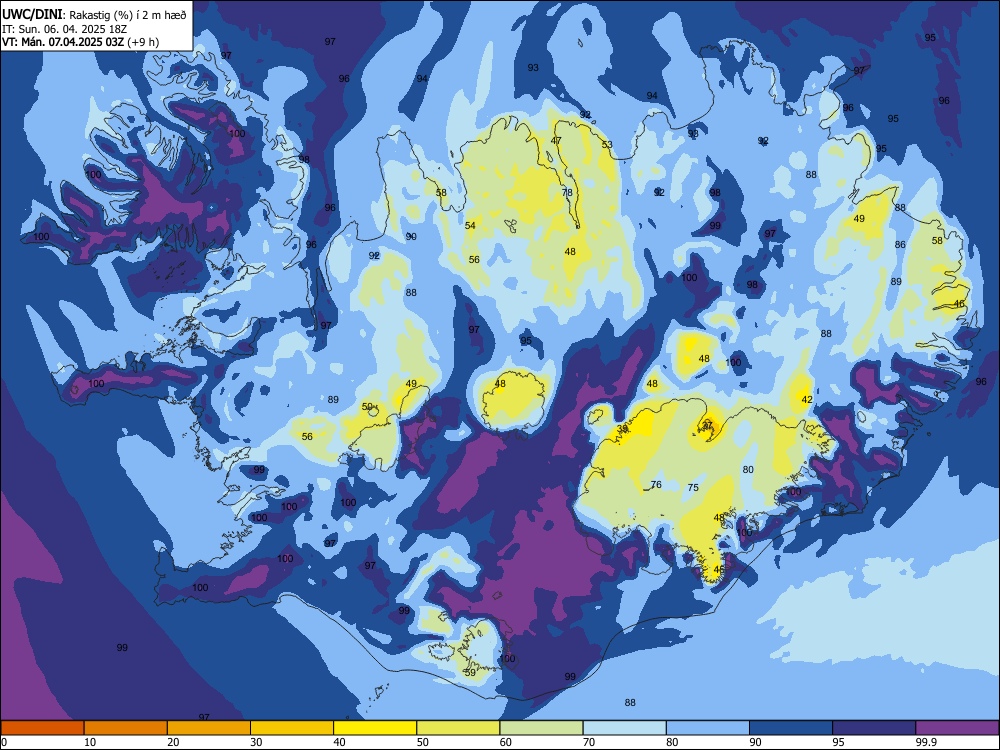Click the map humidity value '37'

tap(707, 425)
